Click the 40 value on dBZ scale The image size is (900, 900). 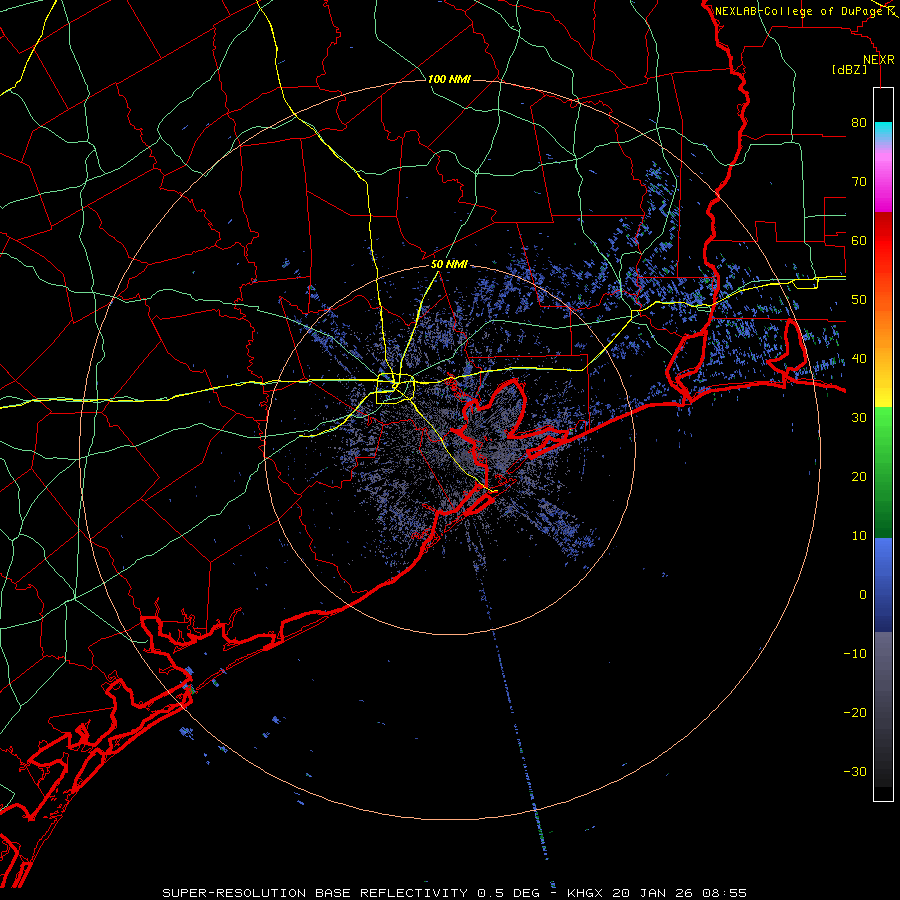[859, 359]
